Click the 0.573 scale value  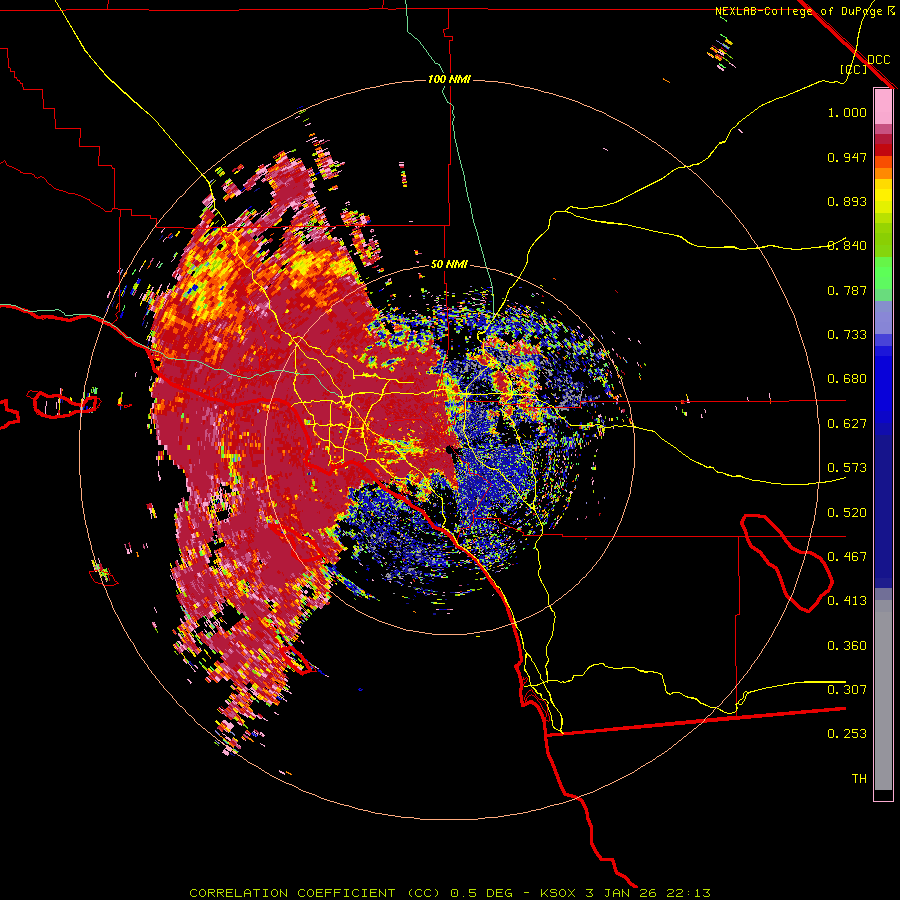[x=847, y=468]
